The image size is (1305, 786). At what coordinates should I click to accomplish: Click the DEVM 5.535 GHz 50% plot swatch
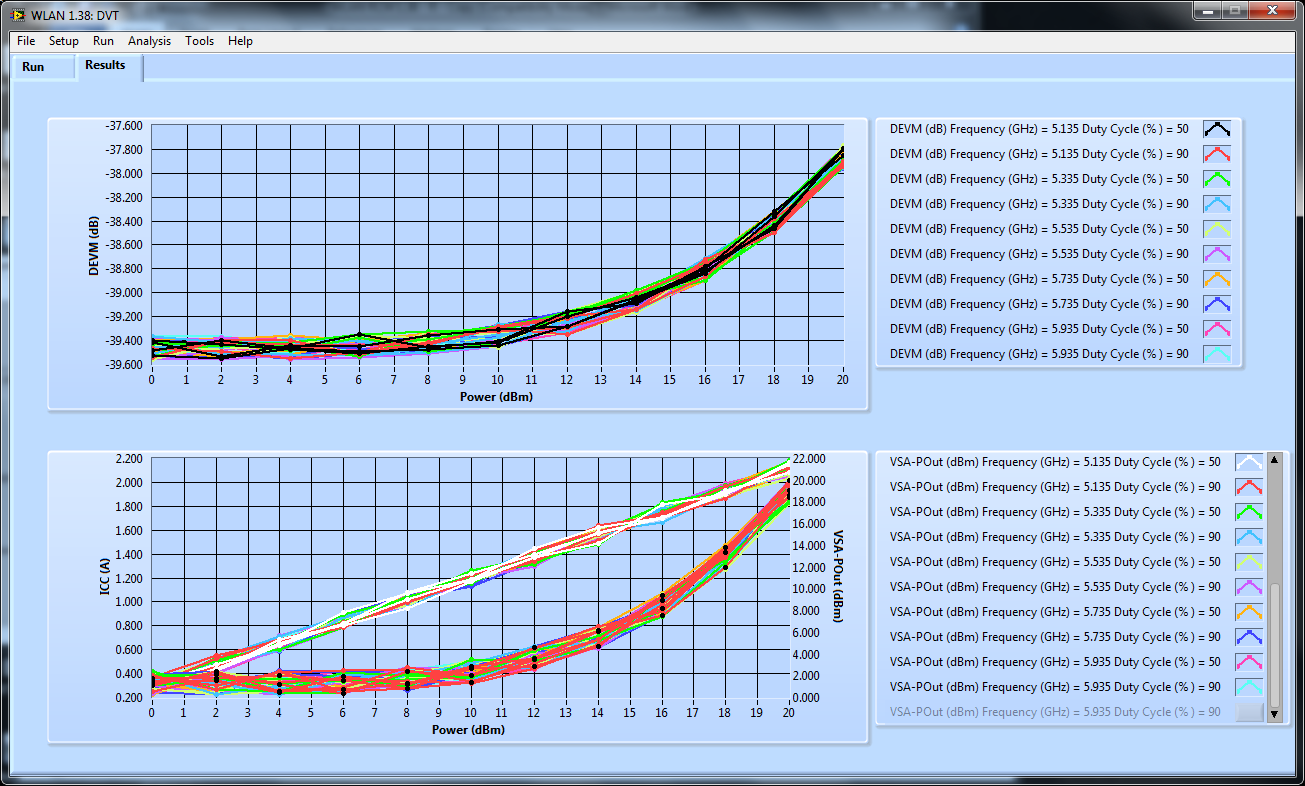pos(1216,229)
